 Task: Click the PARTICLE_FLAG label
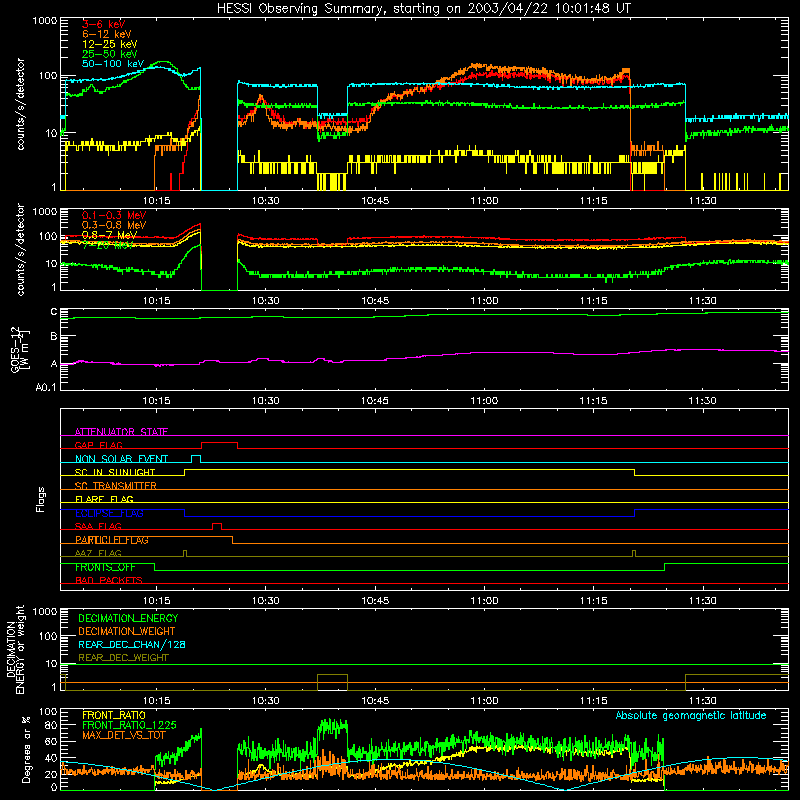[x=112, y=540]
